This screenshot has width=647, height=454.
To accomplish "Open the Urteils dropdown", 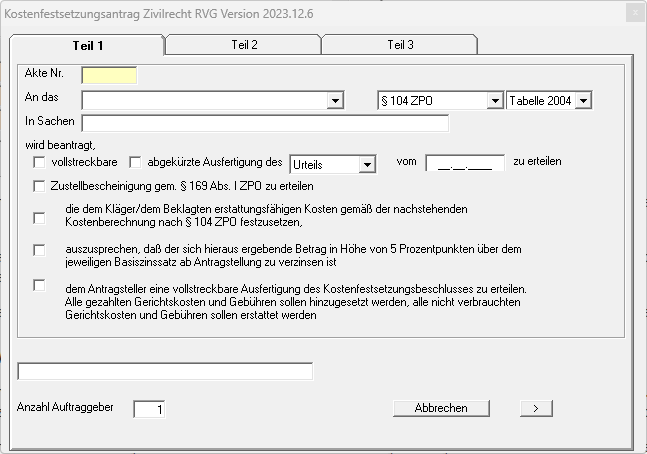I will tap(367, 165).
